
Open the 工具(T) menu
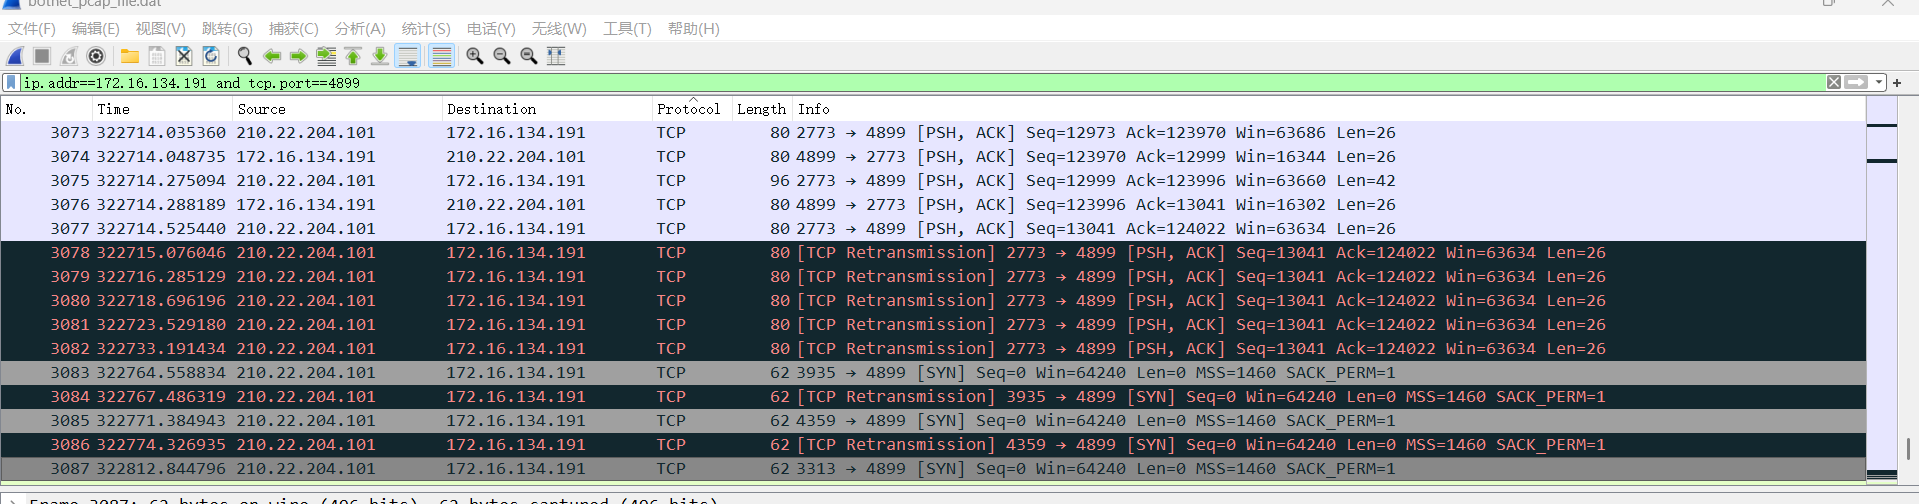tap(627, 29)
